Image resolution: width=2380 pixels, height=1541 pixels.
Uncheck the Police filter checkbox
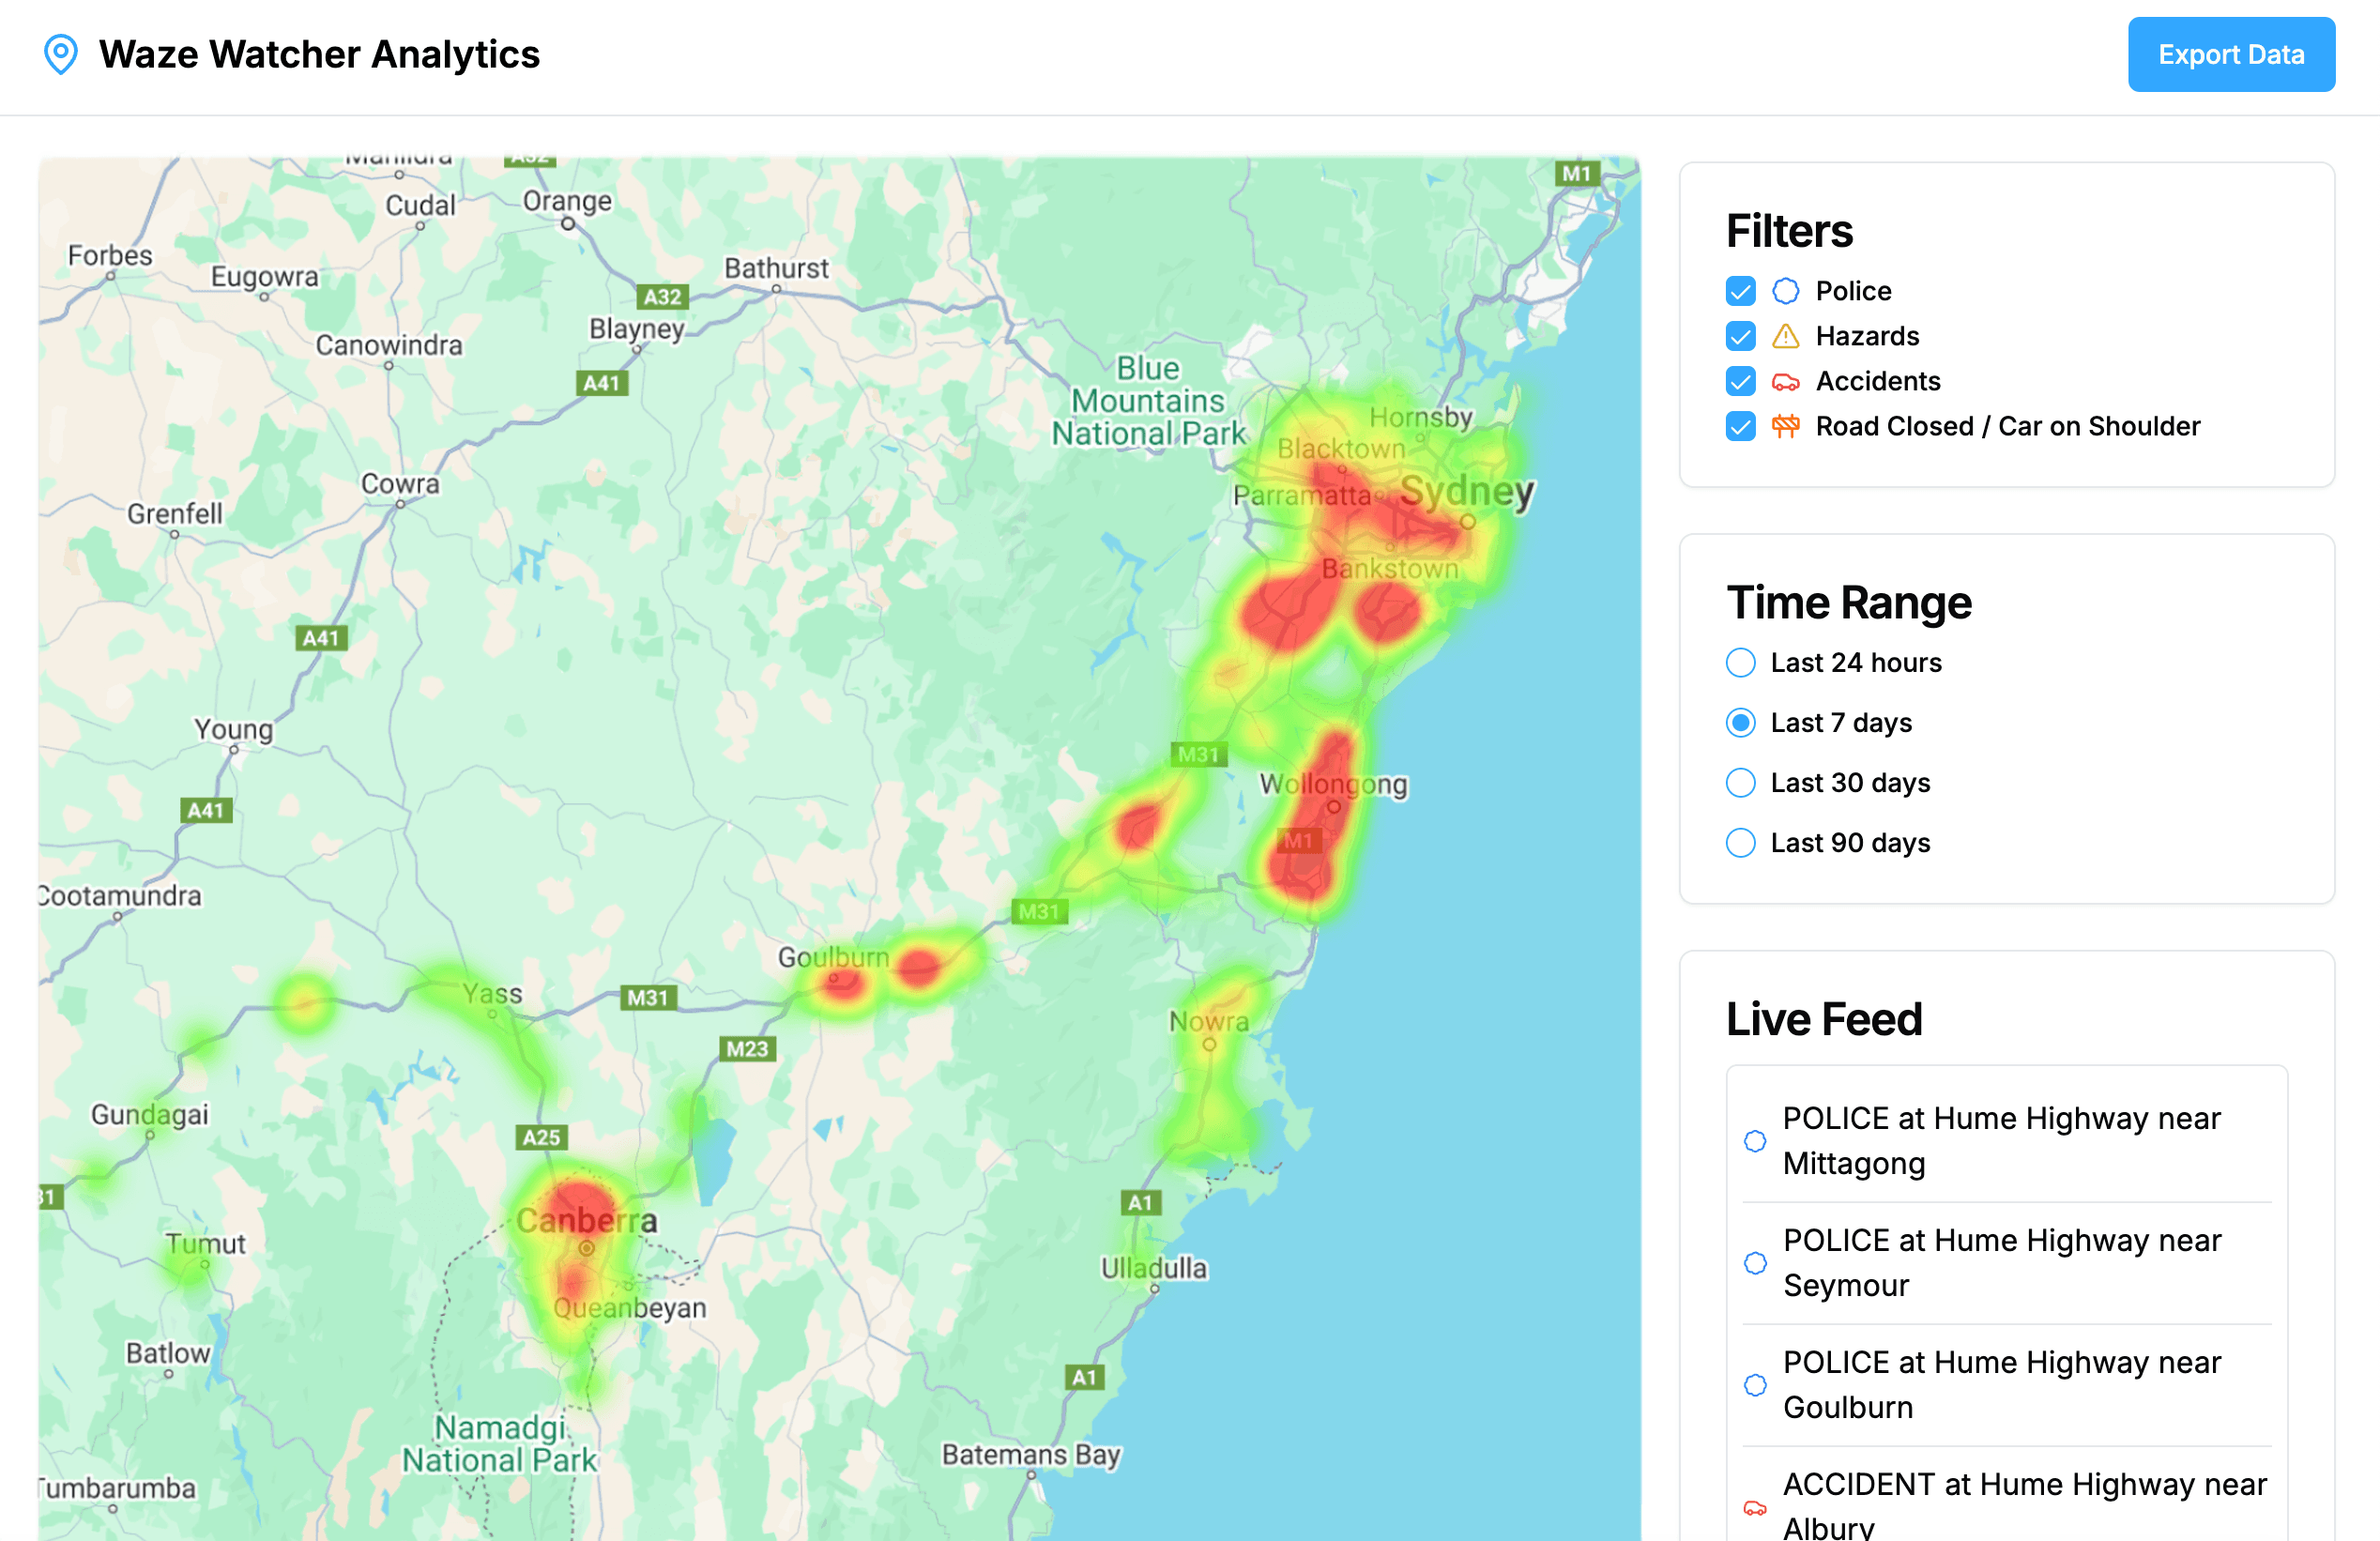tap(1740, 291)
